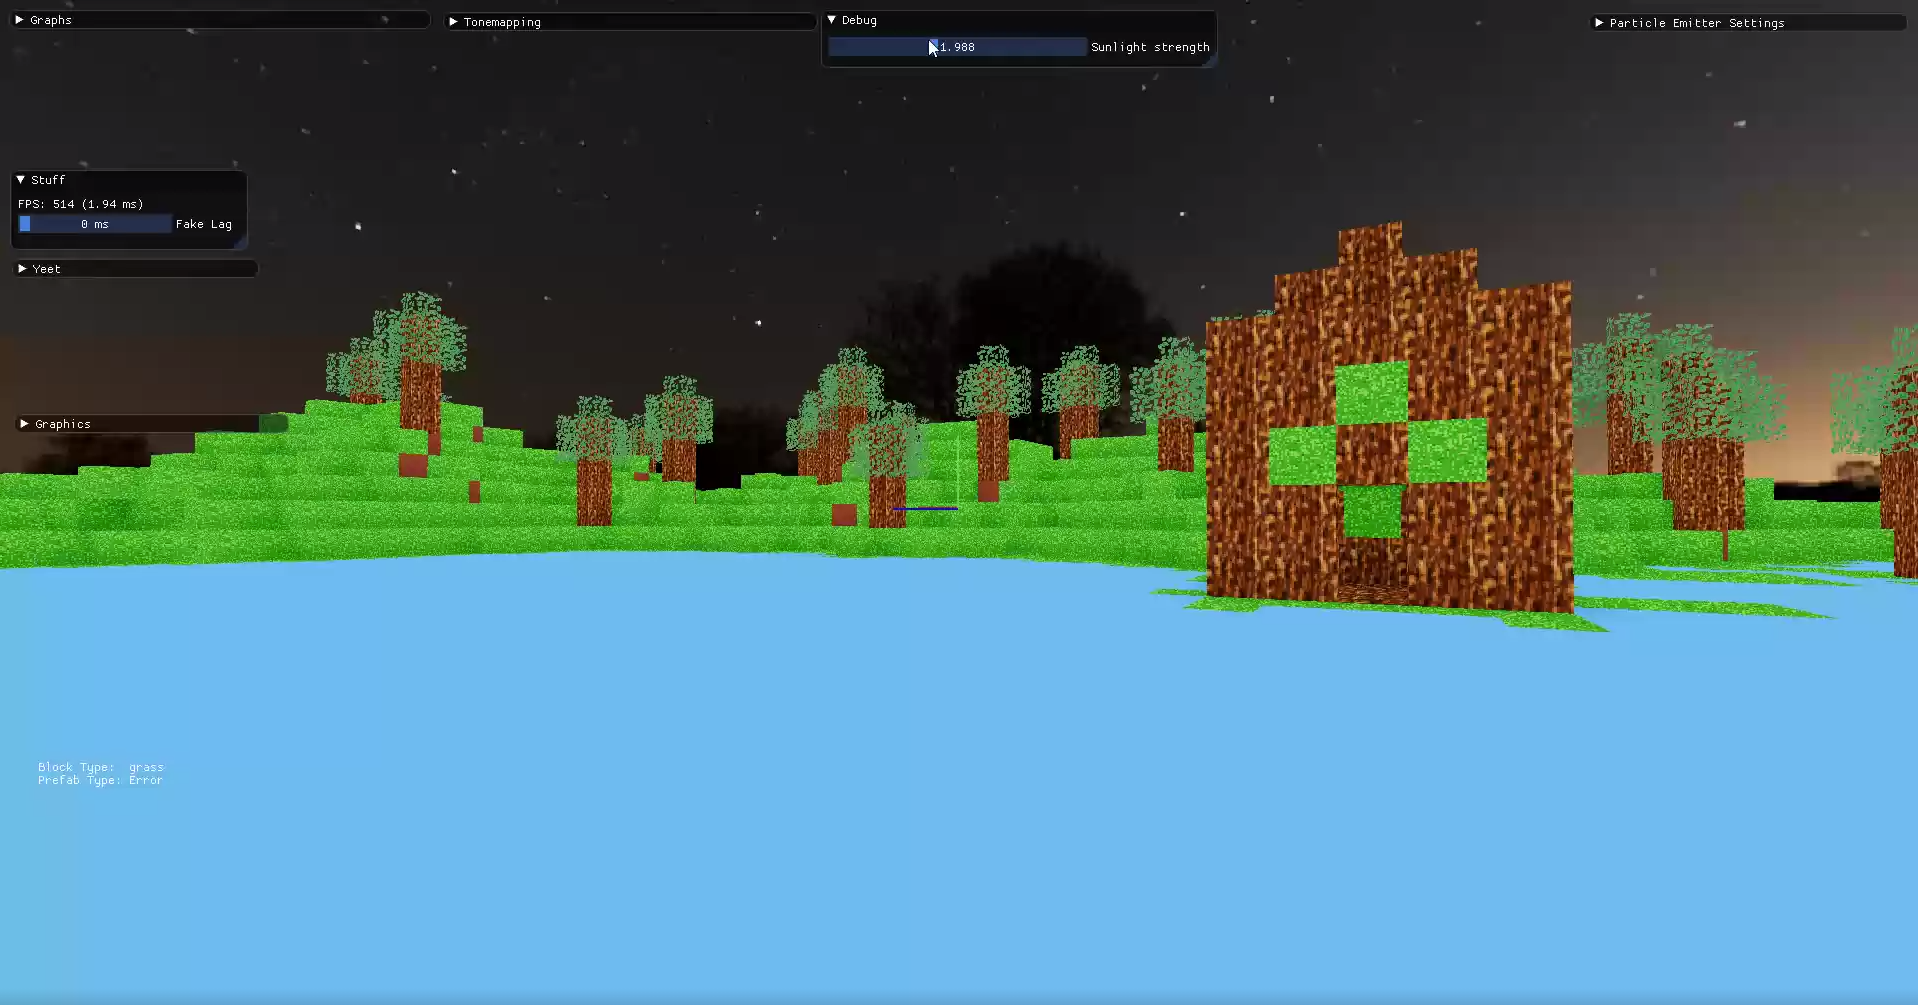Click the Block Type: grass text
The image size is (1918, 1005).
pos(100,767)
